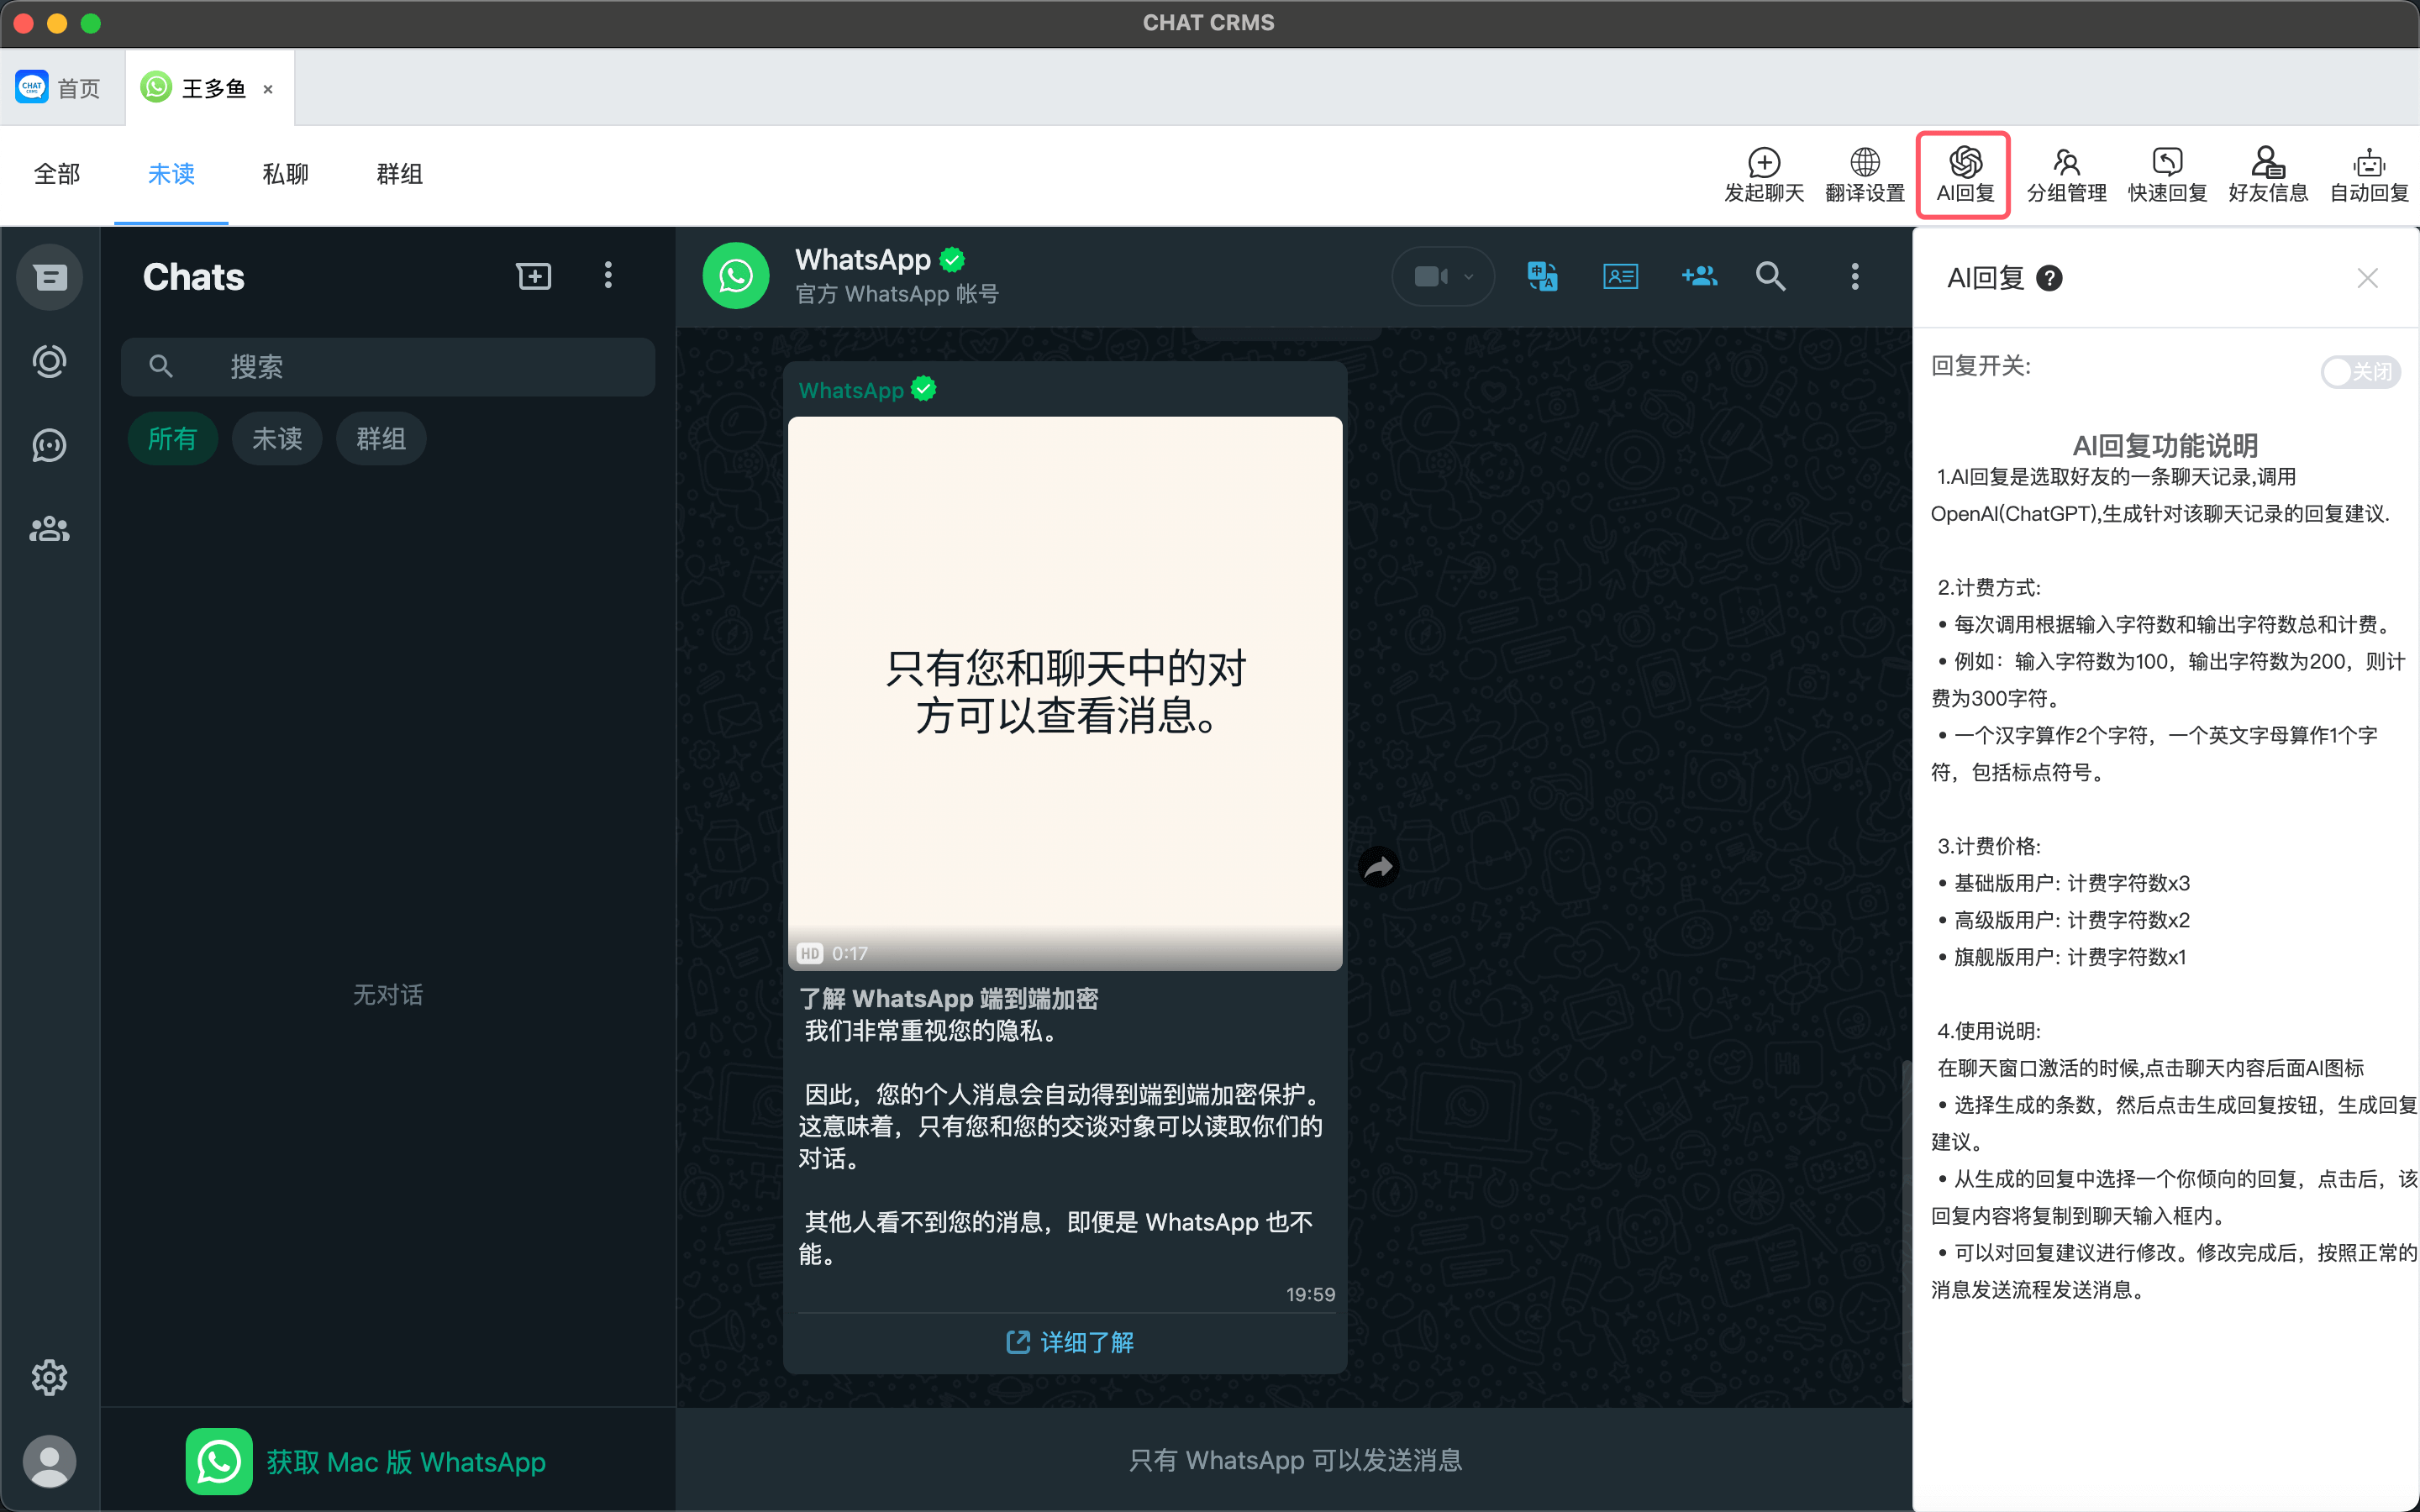Select the 未读 chat filter chip
The width and height of the screenshot is (2420, 1512).
coord(277,438)
